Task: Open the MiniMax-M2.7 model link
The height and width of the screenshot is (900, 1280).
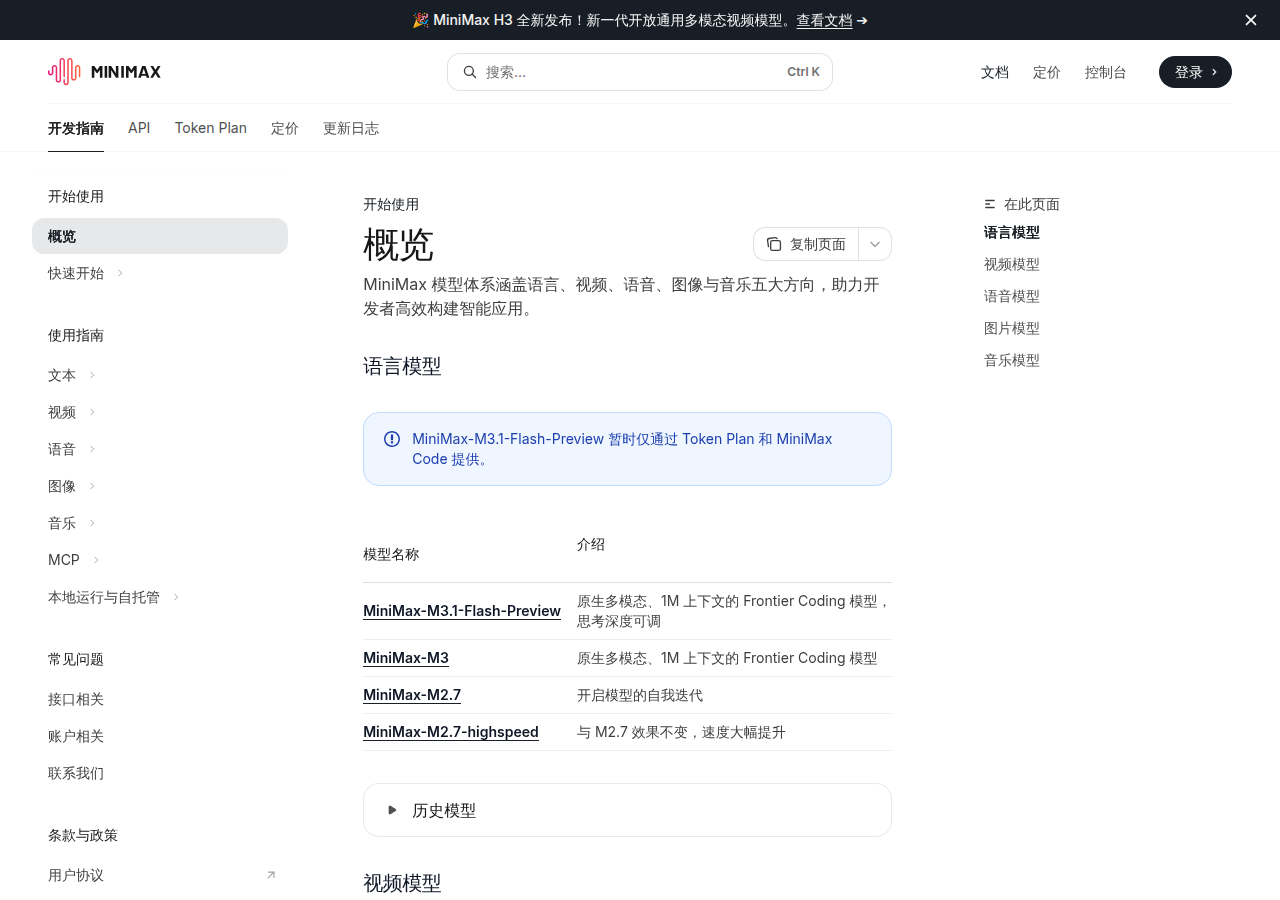Action: click(x=412, y=695)
